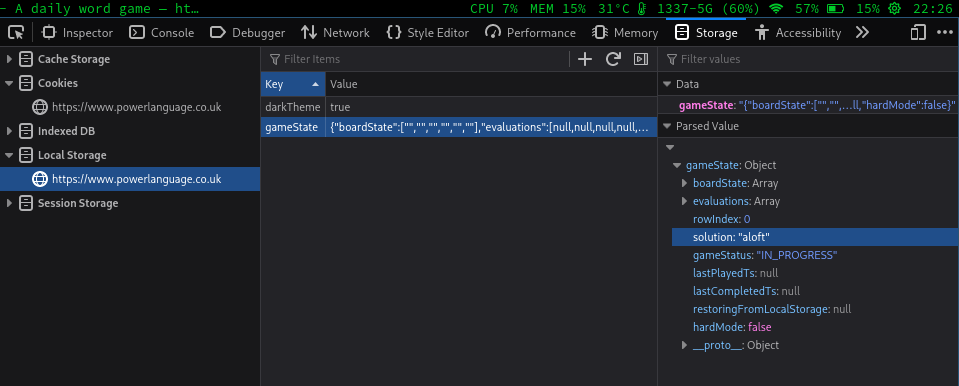The height and width of the screenshot is (386, 959).
Task: Switch to the Console tab
Action: [x=161, y=32]
